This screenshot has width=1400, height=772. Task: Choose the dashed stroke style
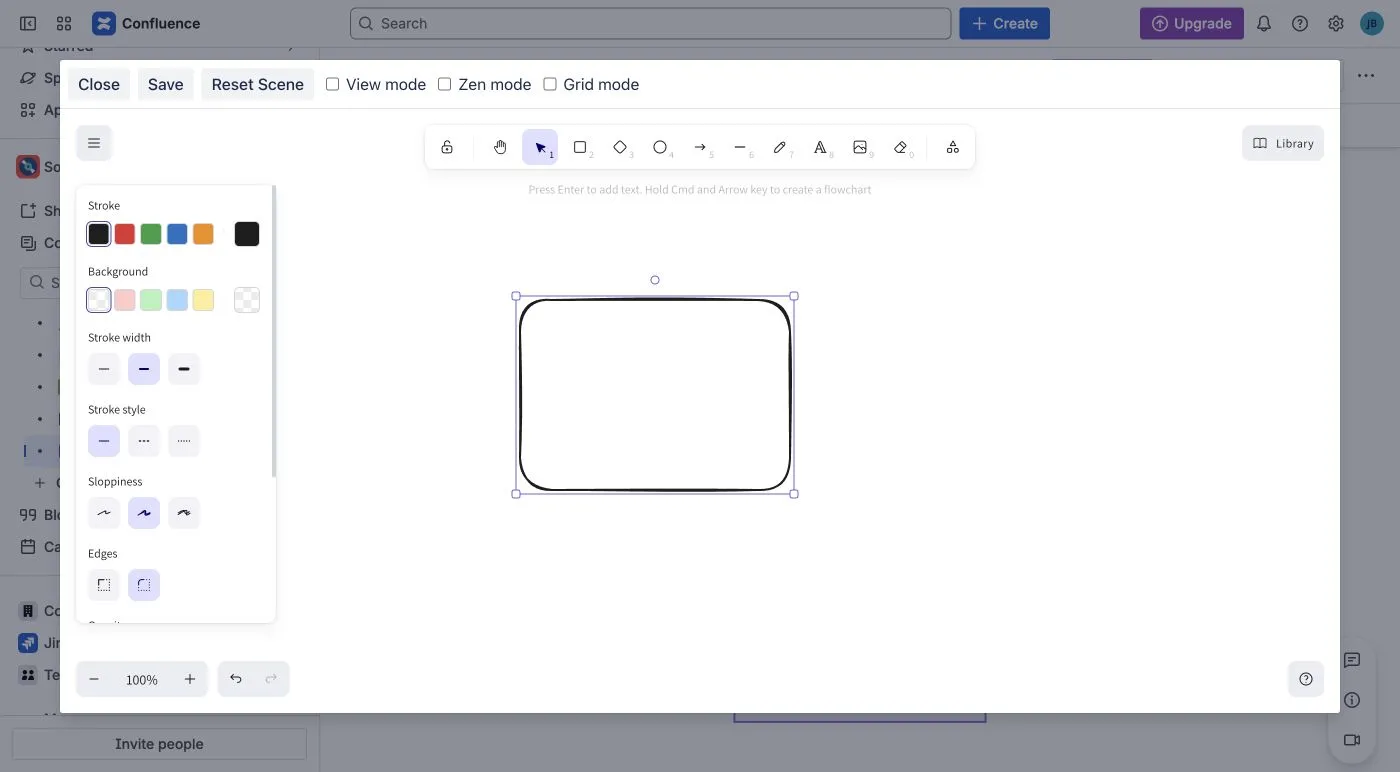[144, 441]
